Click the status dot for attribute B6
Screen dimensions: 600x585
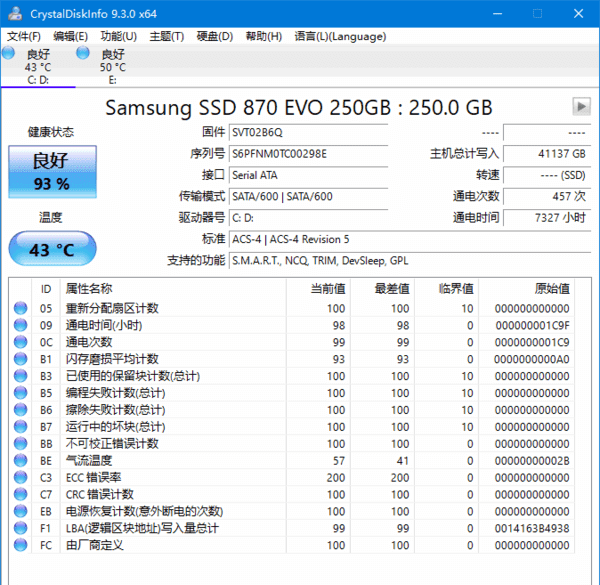point(21,410)
